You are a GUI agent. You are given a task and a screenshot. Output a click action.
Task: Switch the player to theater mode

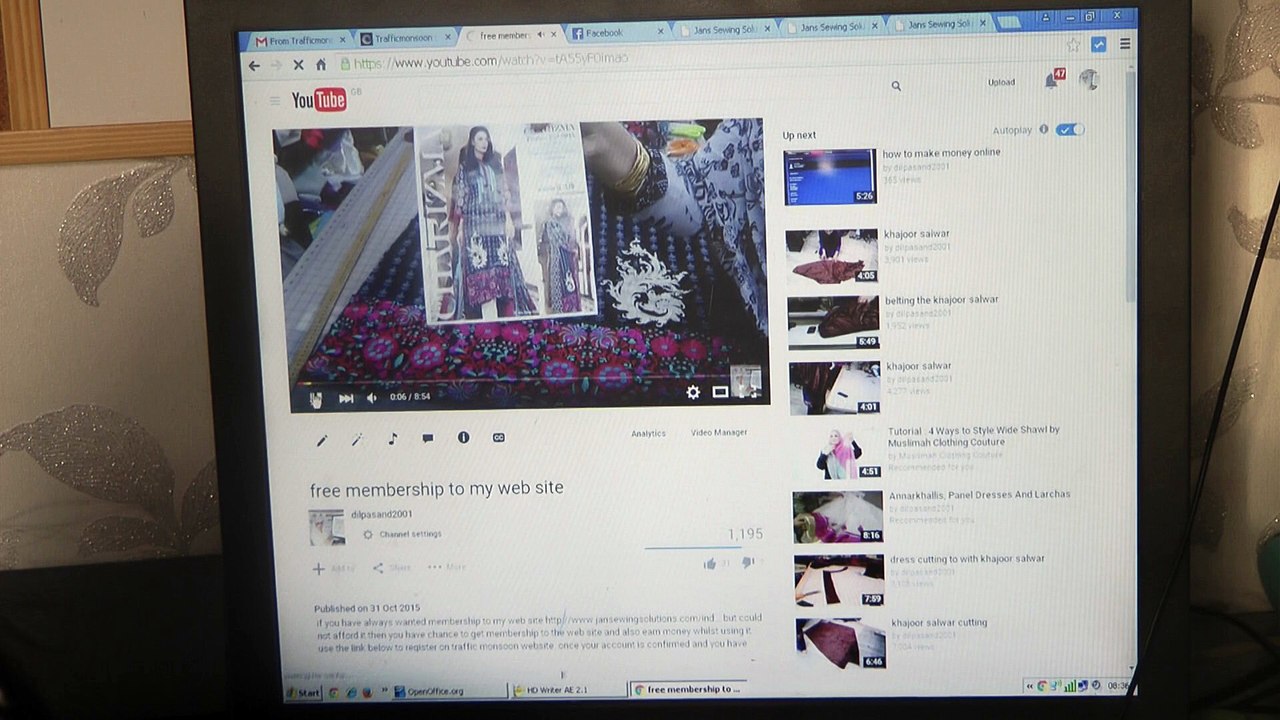[720, 392]
